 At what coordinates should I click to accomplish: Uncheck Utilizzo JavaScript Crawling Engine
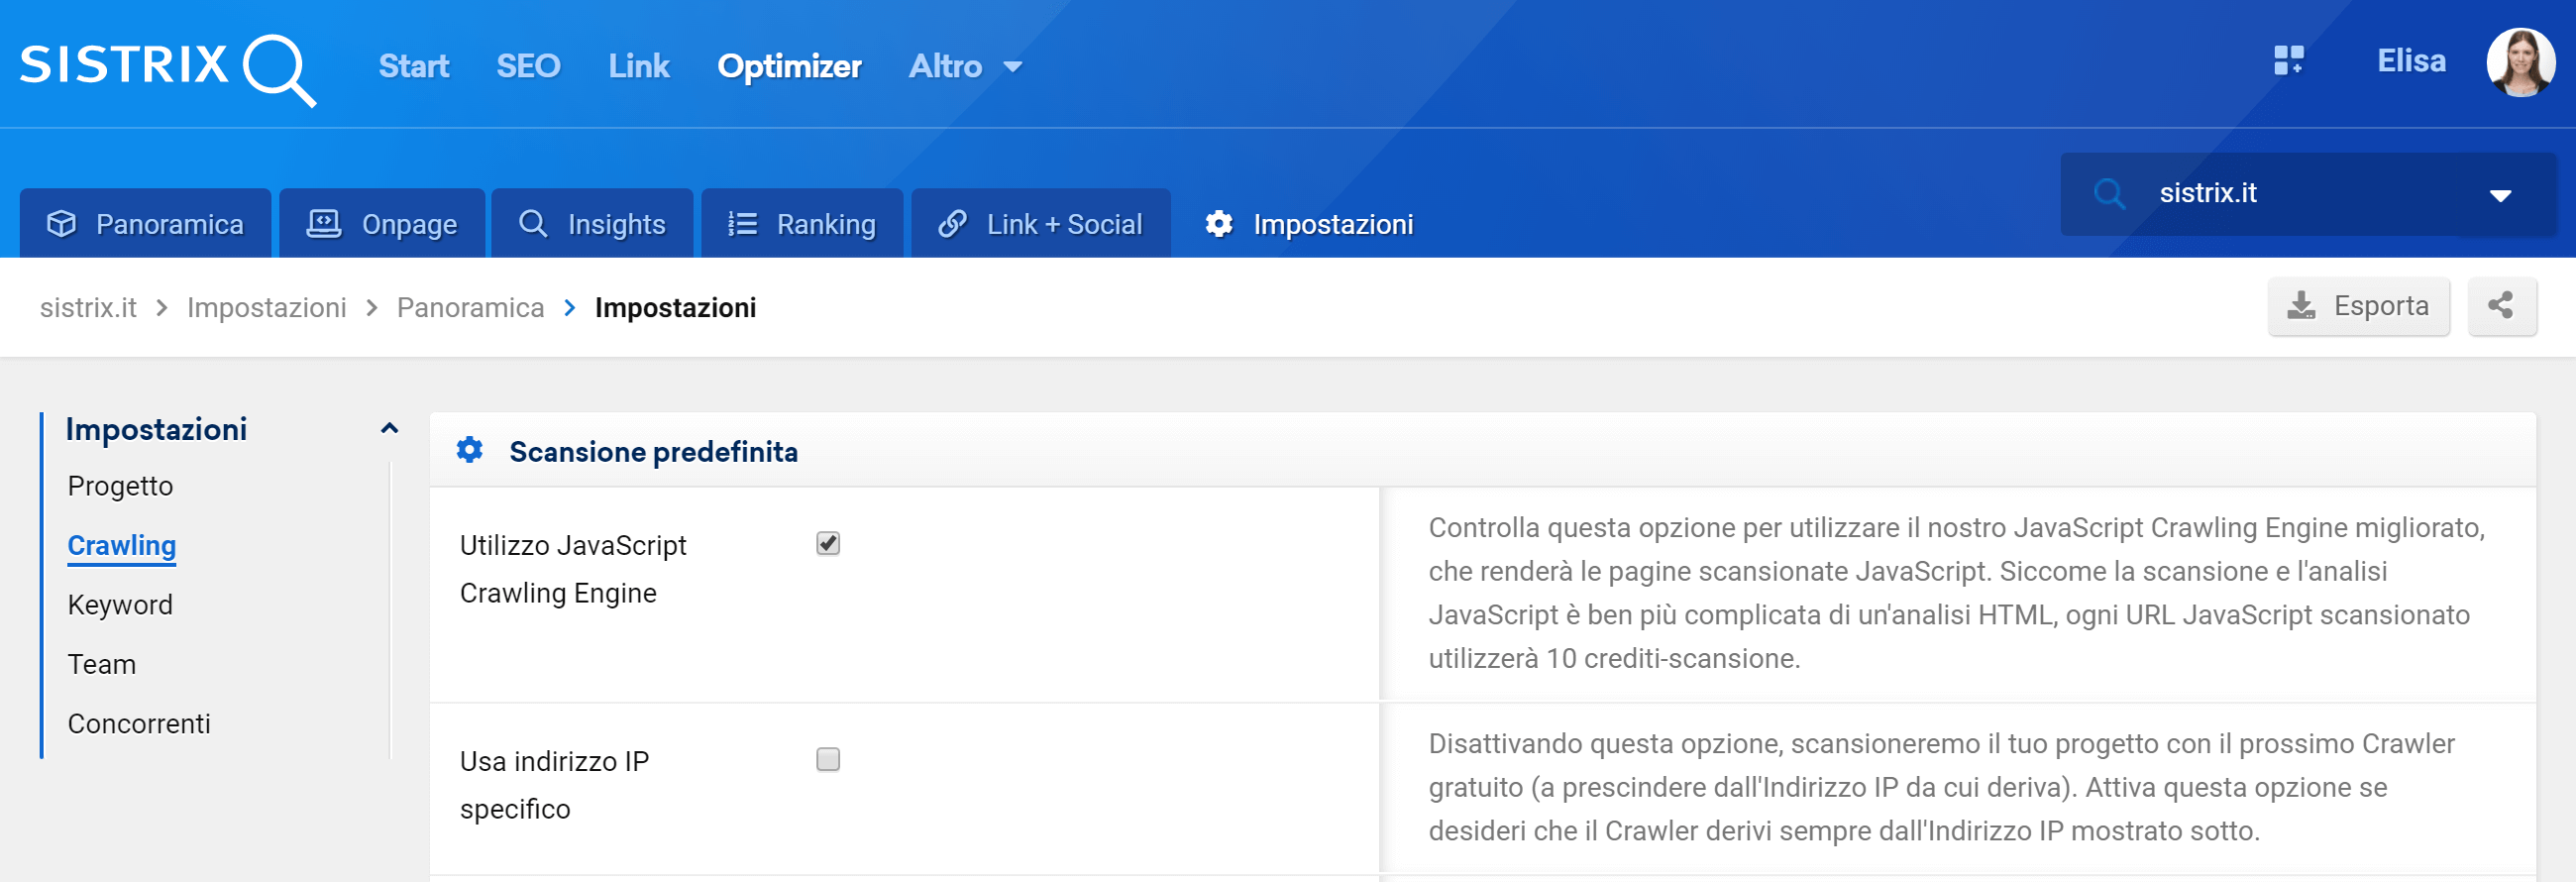[x=827, y=544]
